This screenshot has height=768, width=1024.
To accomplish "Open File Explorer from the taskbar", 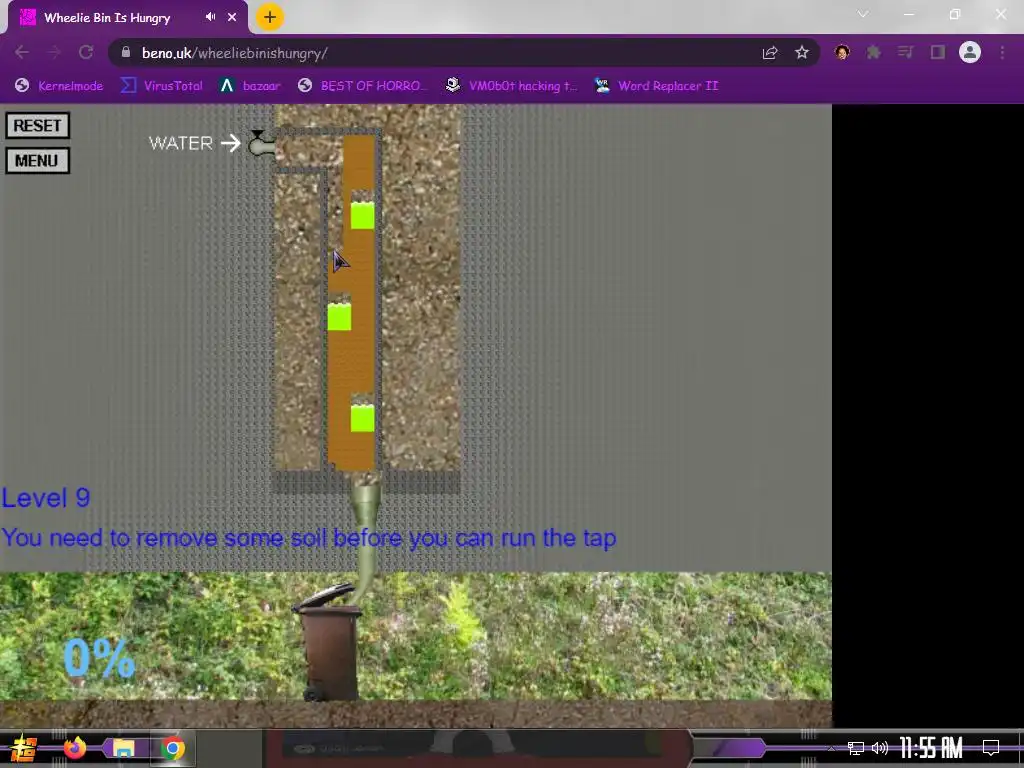I will 123,748.
